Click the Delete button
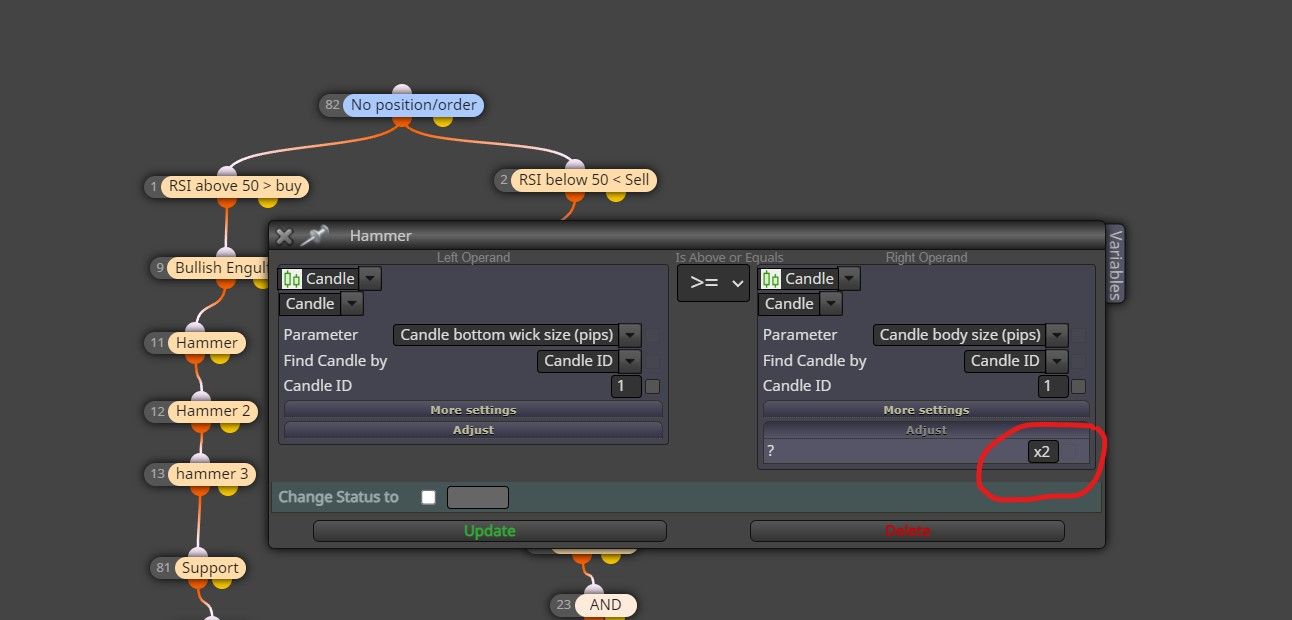Screen dimensions: 1292x620 907,531
